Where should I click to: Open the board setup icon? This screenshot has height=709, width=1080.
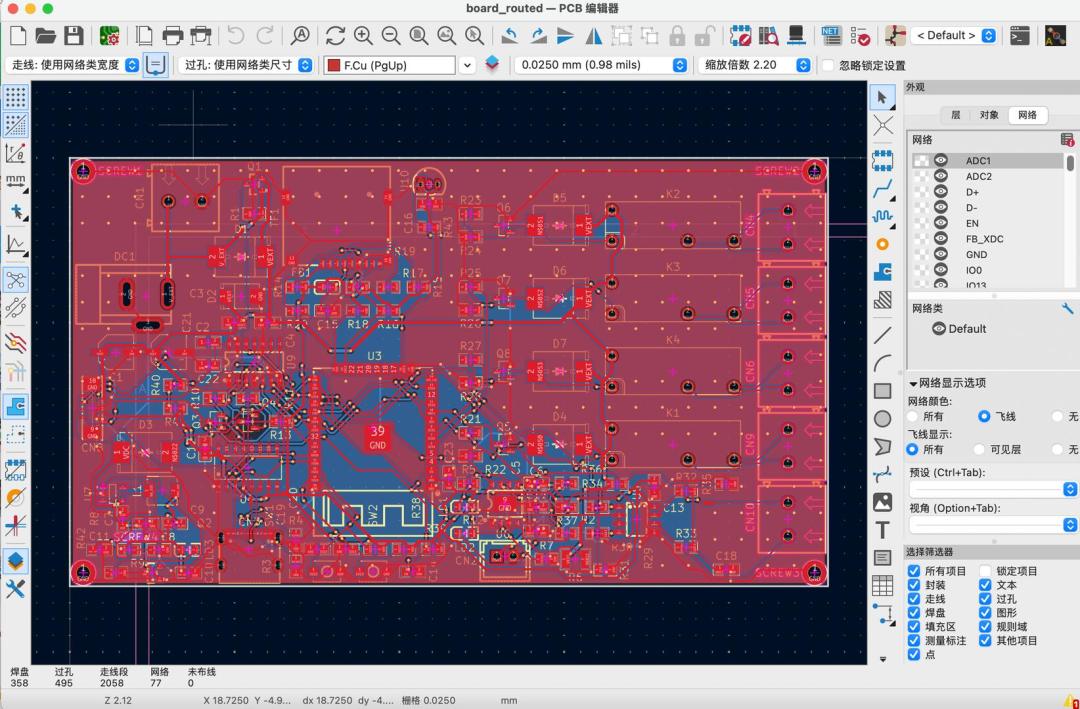click(110, 35)
